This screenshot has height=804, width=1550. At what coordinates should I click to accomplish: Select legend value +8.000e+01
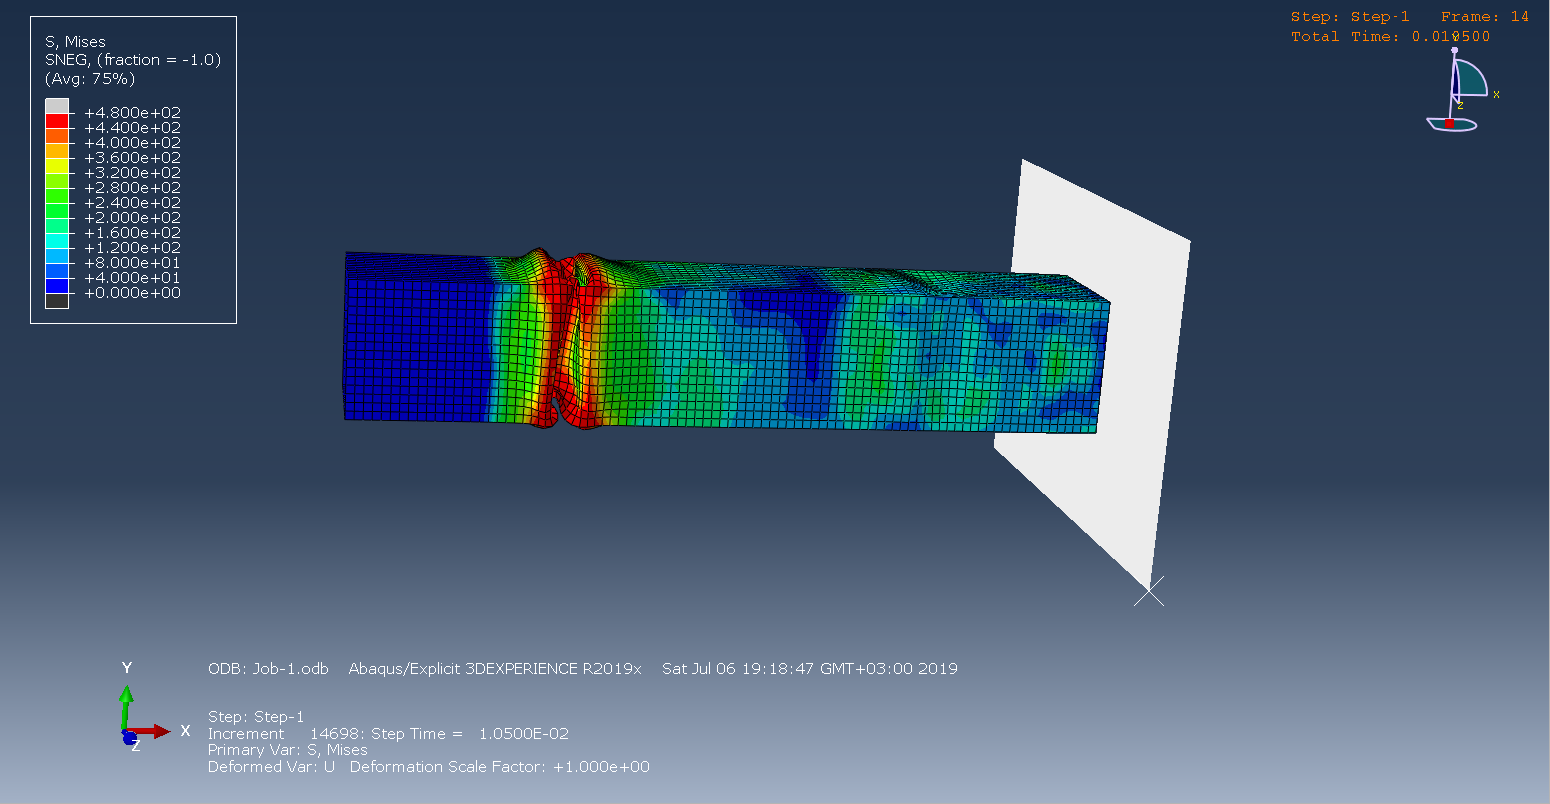132,263
